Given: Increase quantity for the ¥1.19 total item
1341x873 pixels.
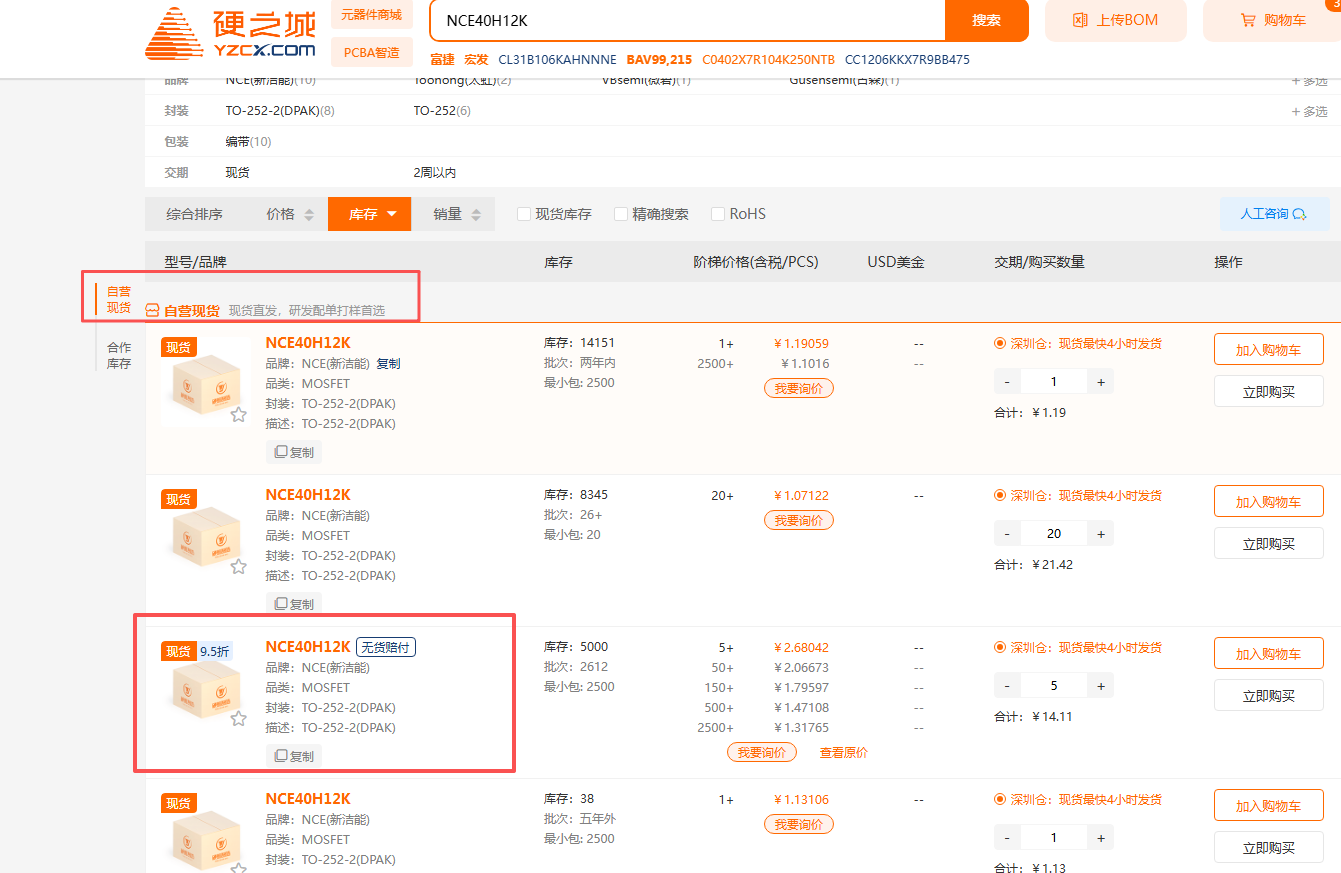Looking at the screenshot, I should (1101, 382).
